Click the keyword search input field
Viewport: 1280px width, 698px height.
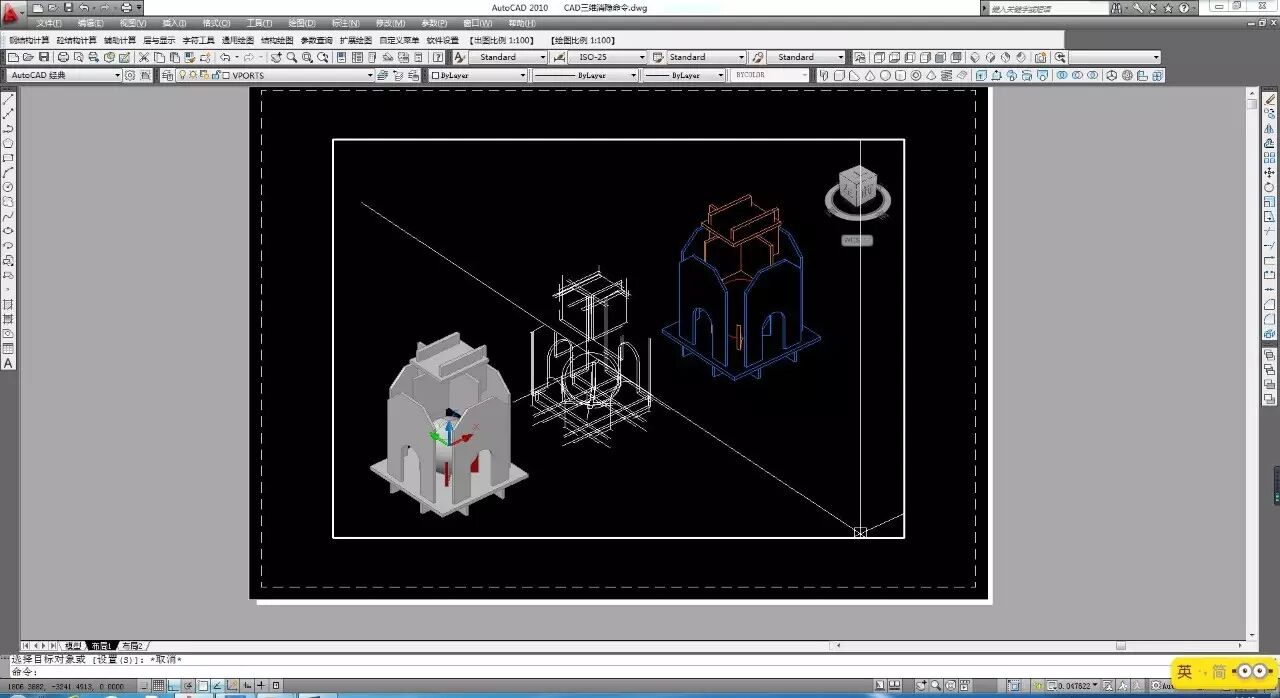1048,8
